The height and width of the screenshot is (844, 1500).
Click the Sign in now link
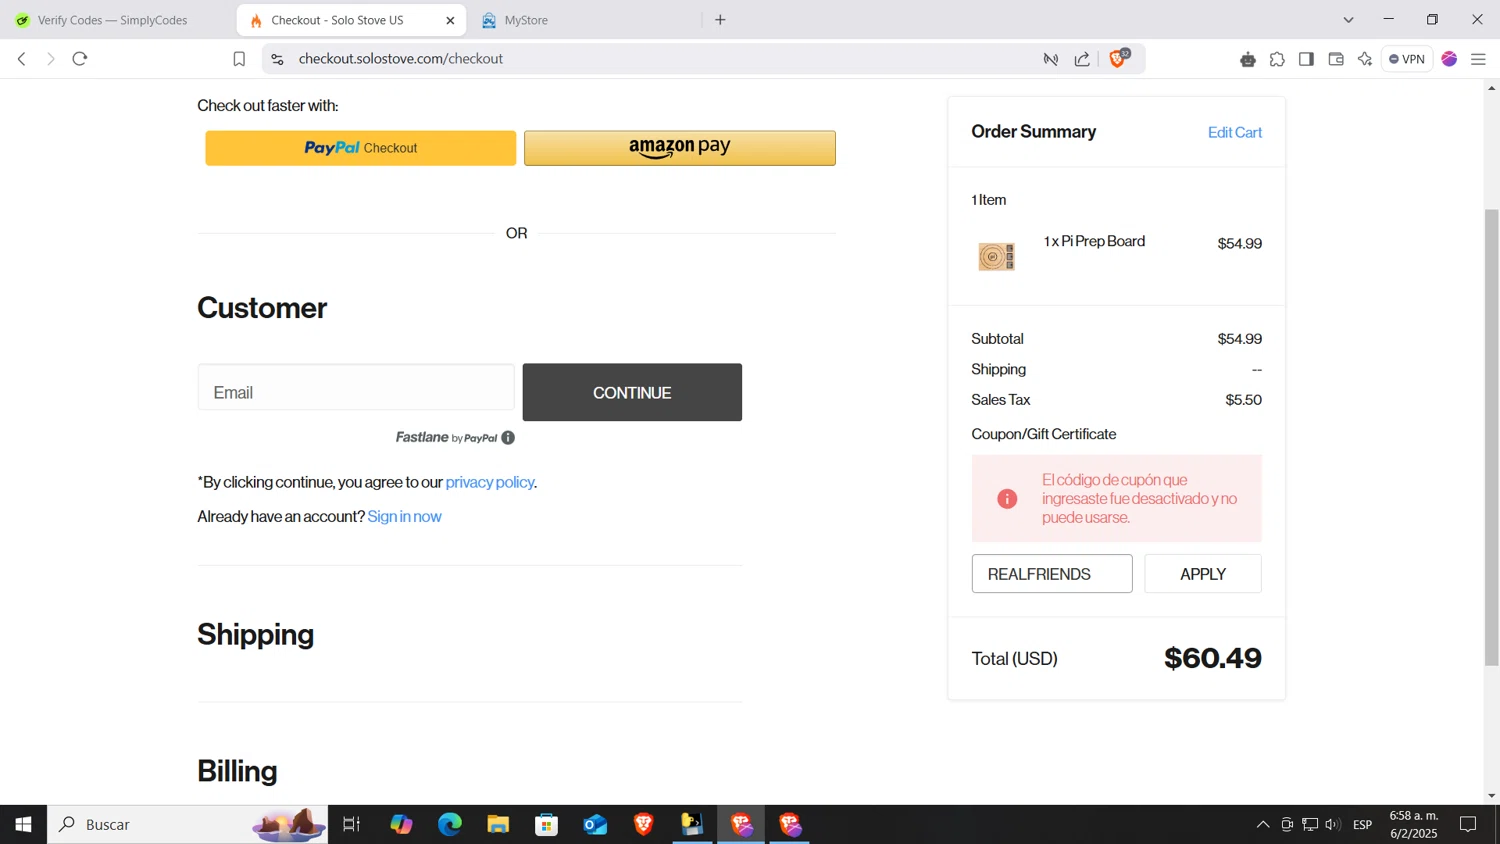tap(404, 516)
